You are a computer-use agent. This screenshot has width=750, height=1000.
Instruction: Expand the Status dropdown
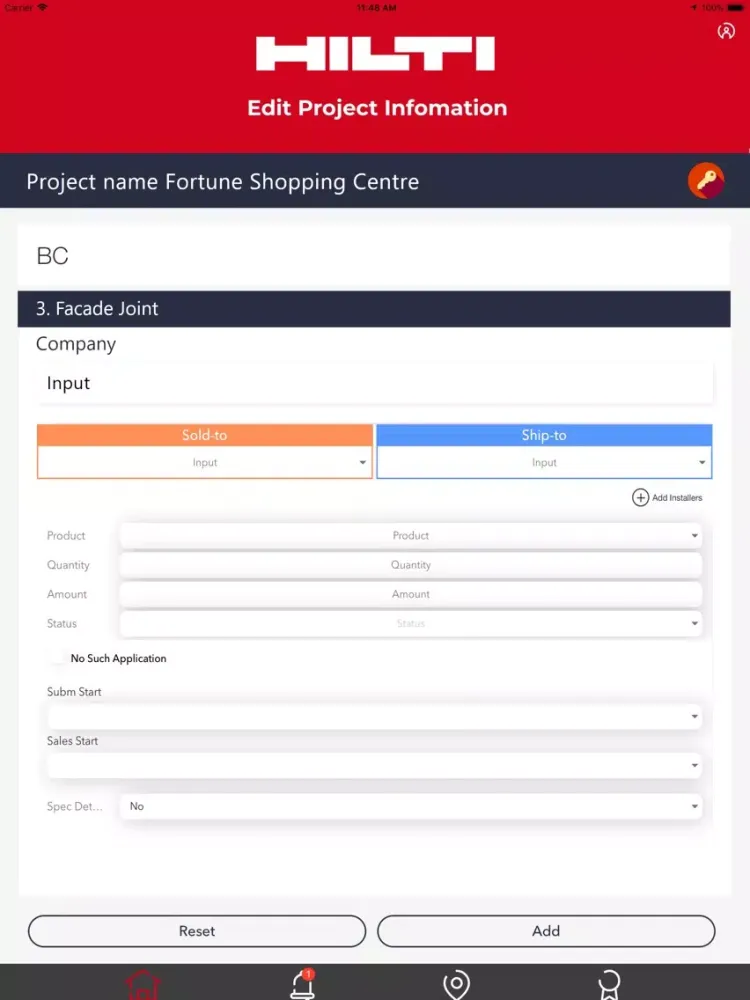411,624
